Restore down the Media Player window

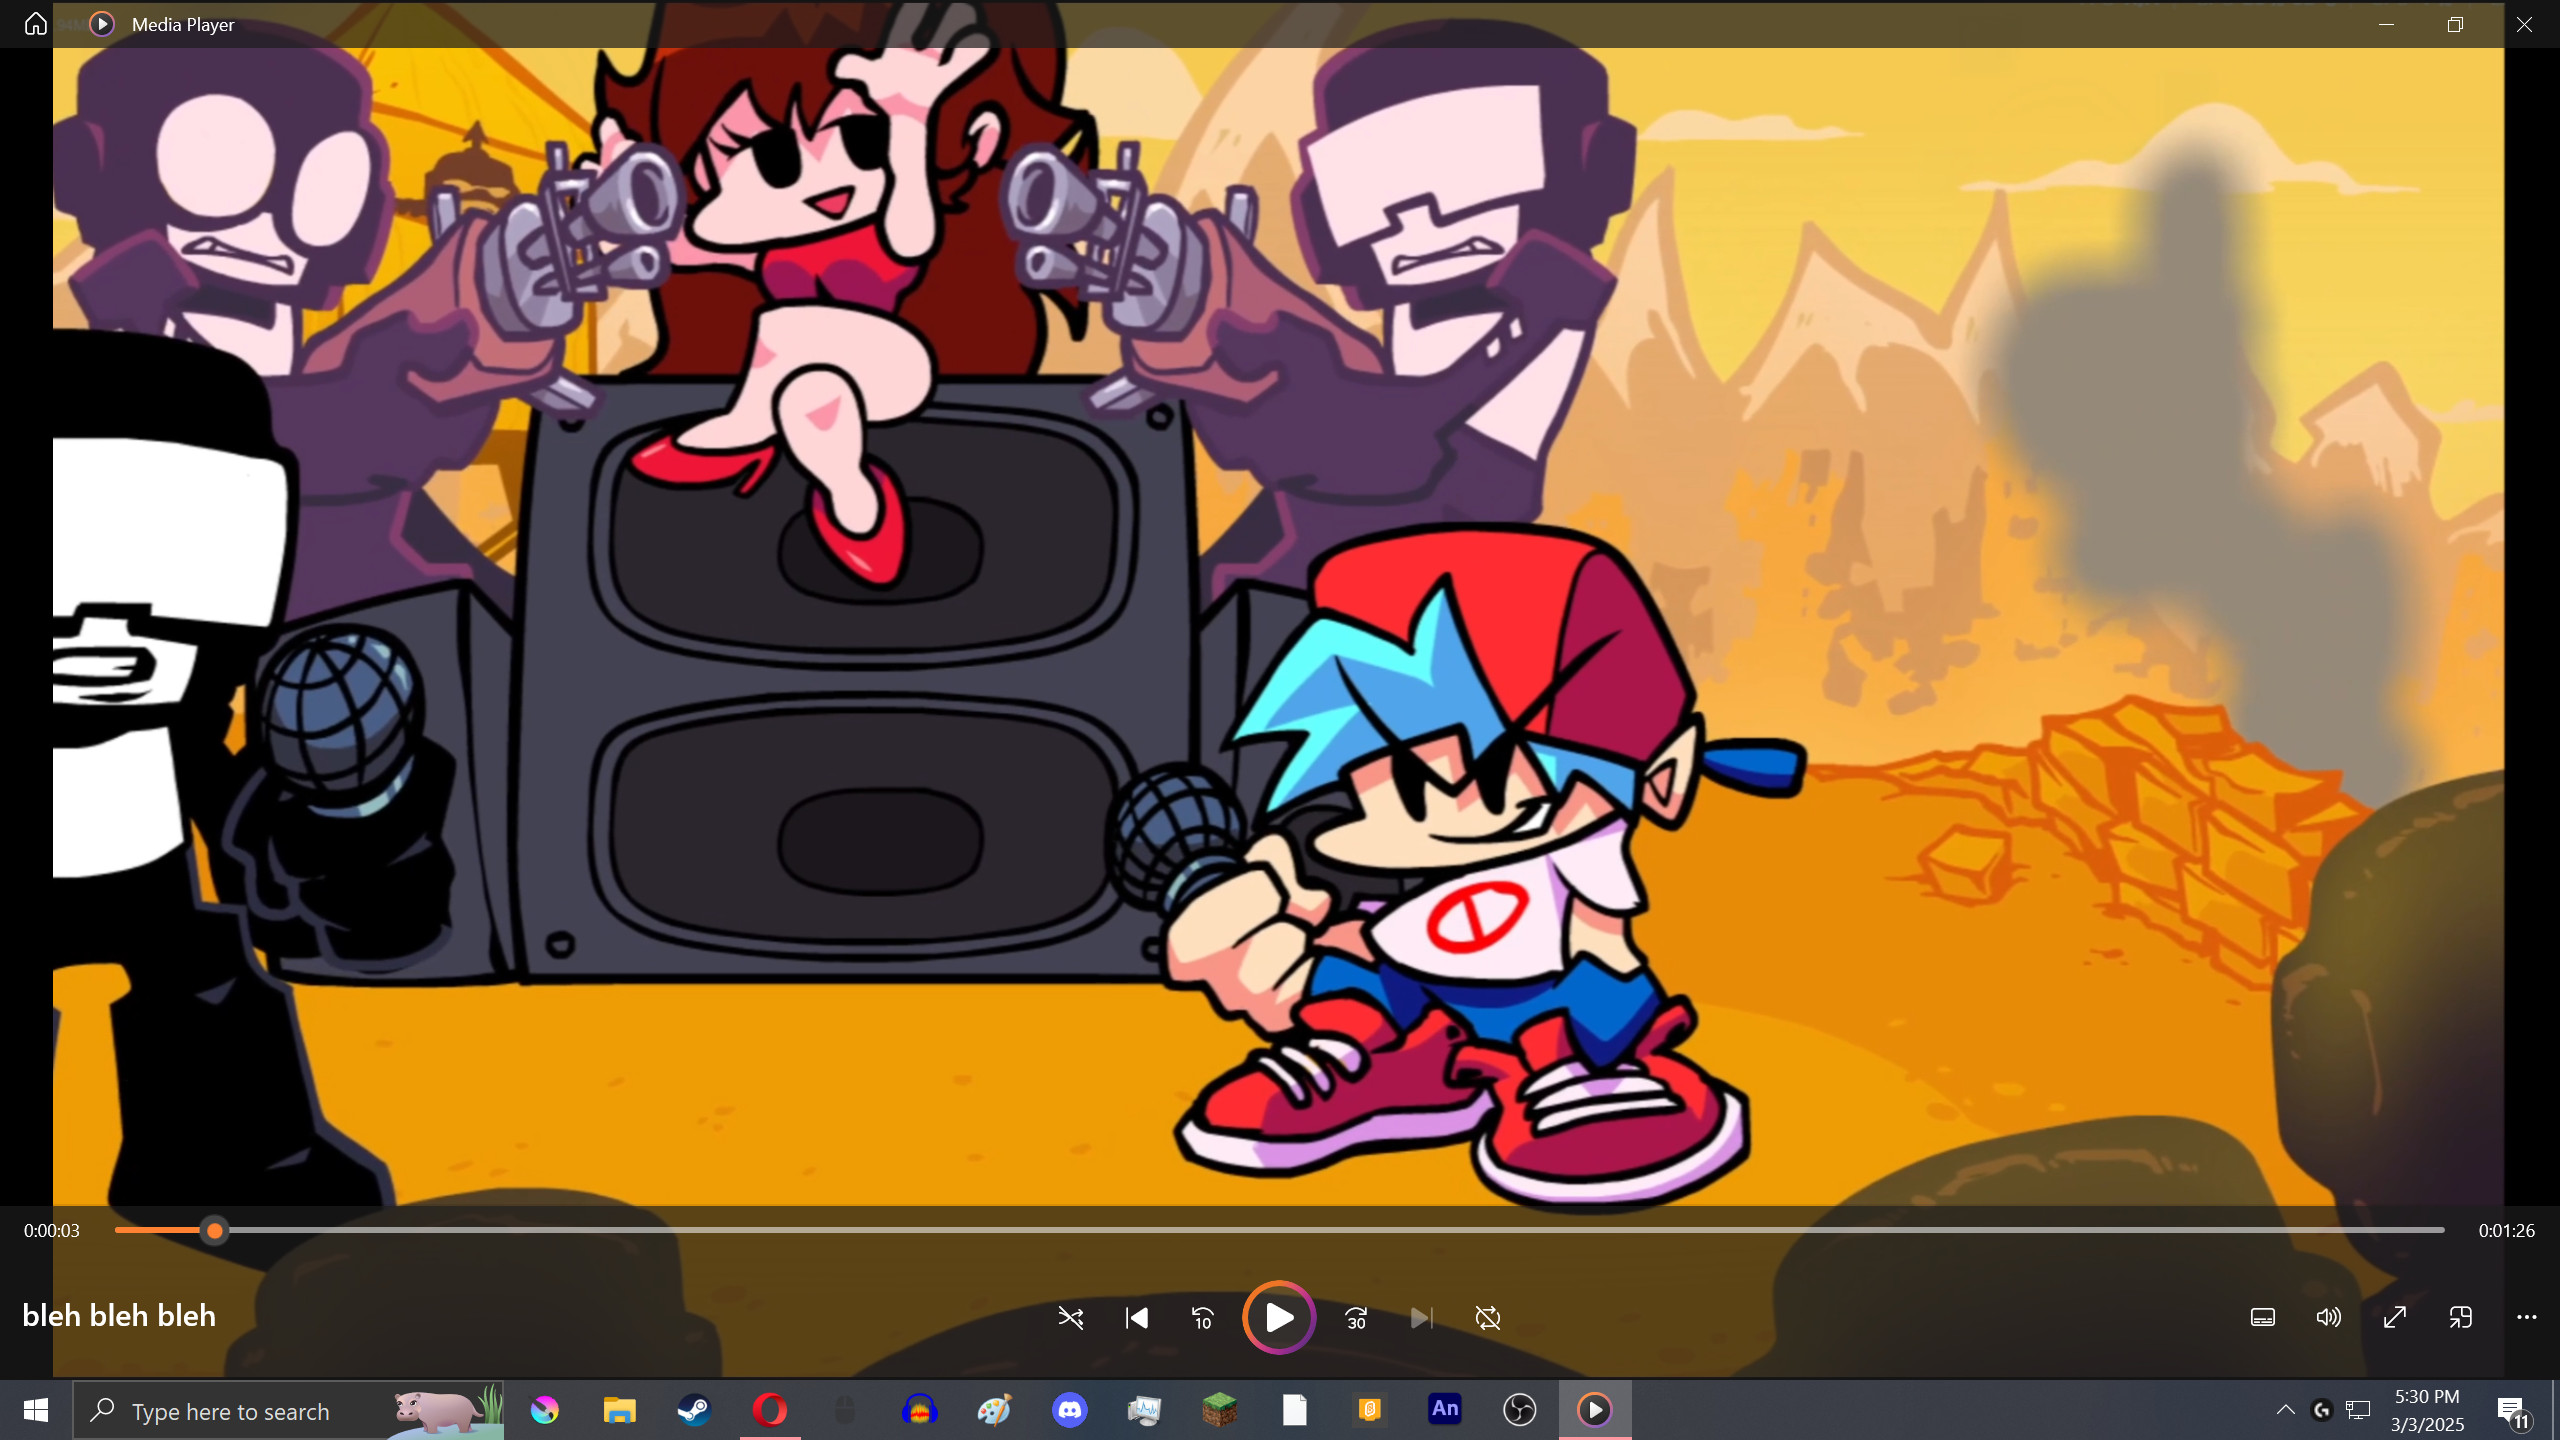(x=2455, y=24)
